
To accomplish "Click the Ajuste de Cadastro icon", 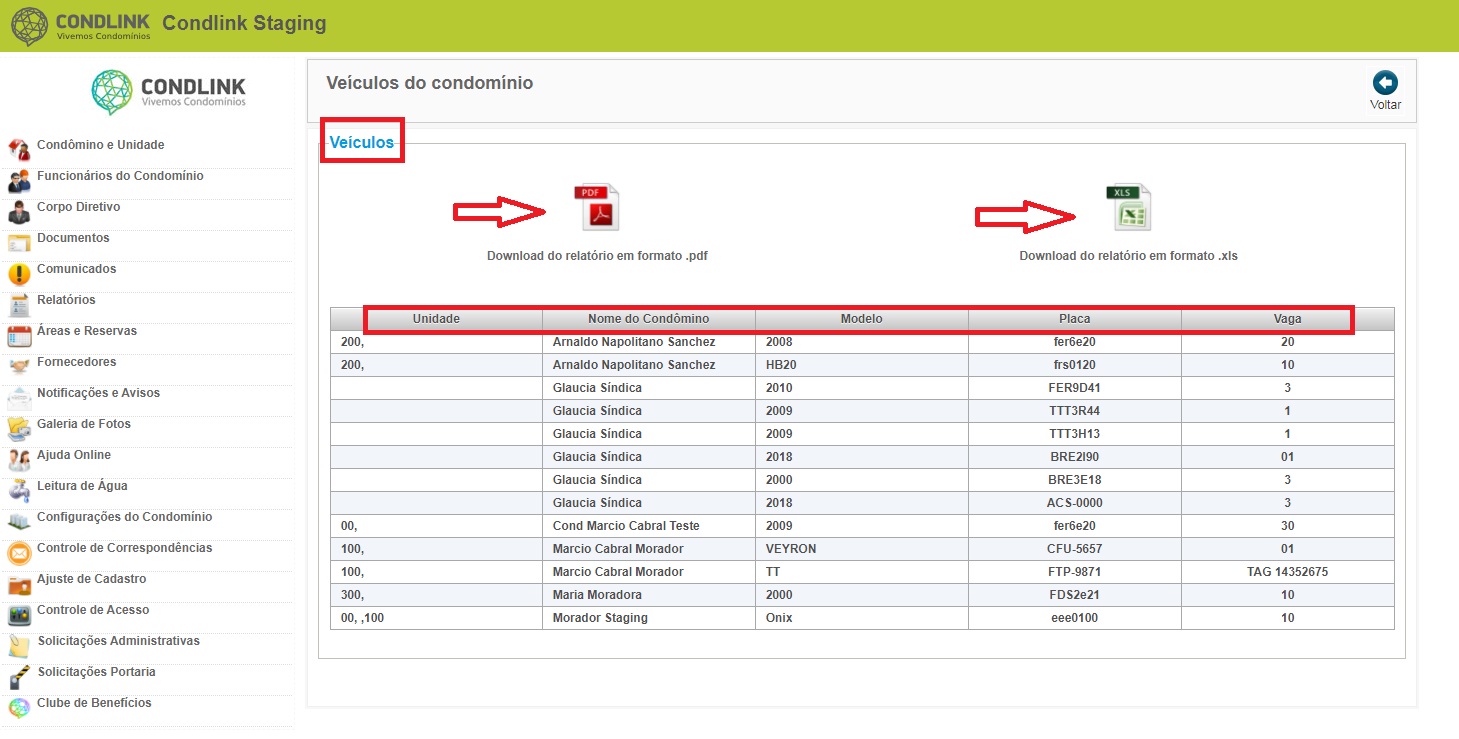I will pos(19,584).
